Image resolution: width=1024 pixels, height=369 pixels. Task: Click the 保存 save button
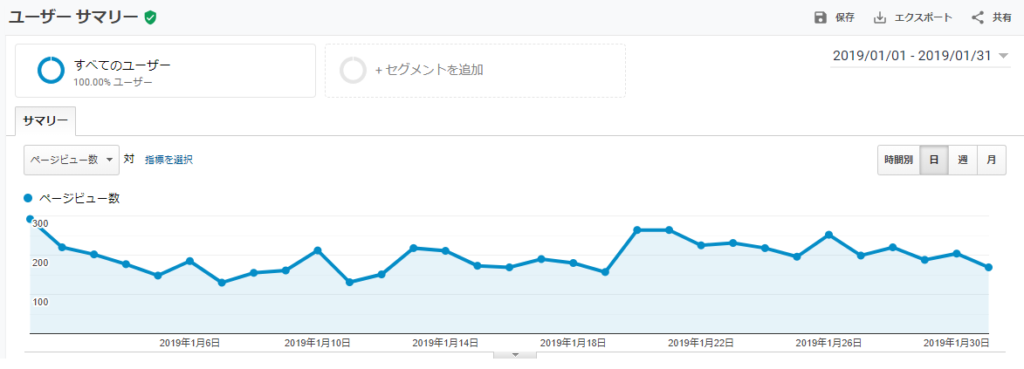click(835, 18)
